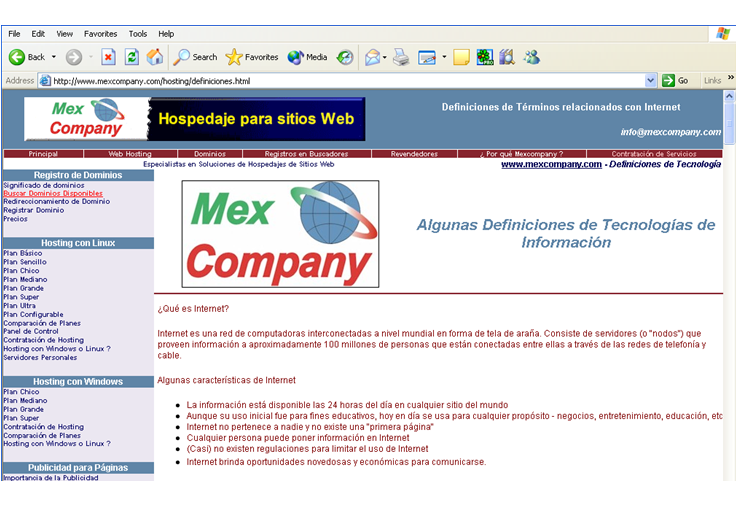Open the Edit menu
This screenshot has width=736, height=508.
38,34
